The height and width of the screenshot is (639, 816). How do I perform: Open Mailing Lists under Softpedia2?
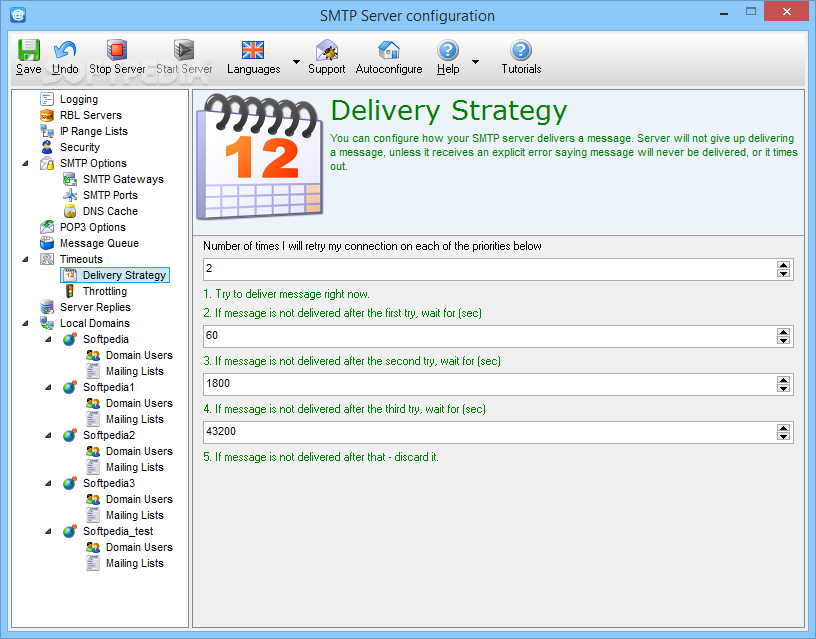[x=135, y=467]
